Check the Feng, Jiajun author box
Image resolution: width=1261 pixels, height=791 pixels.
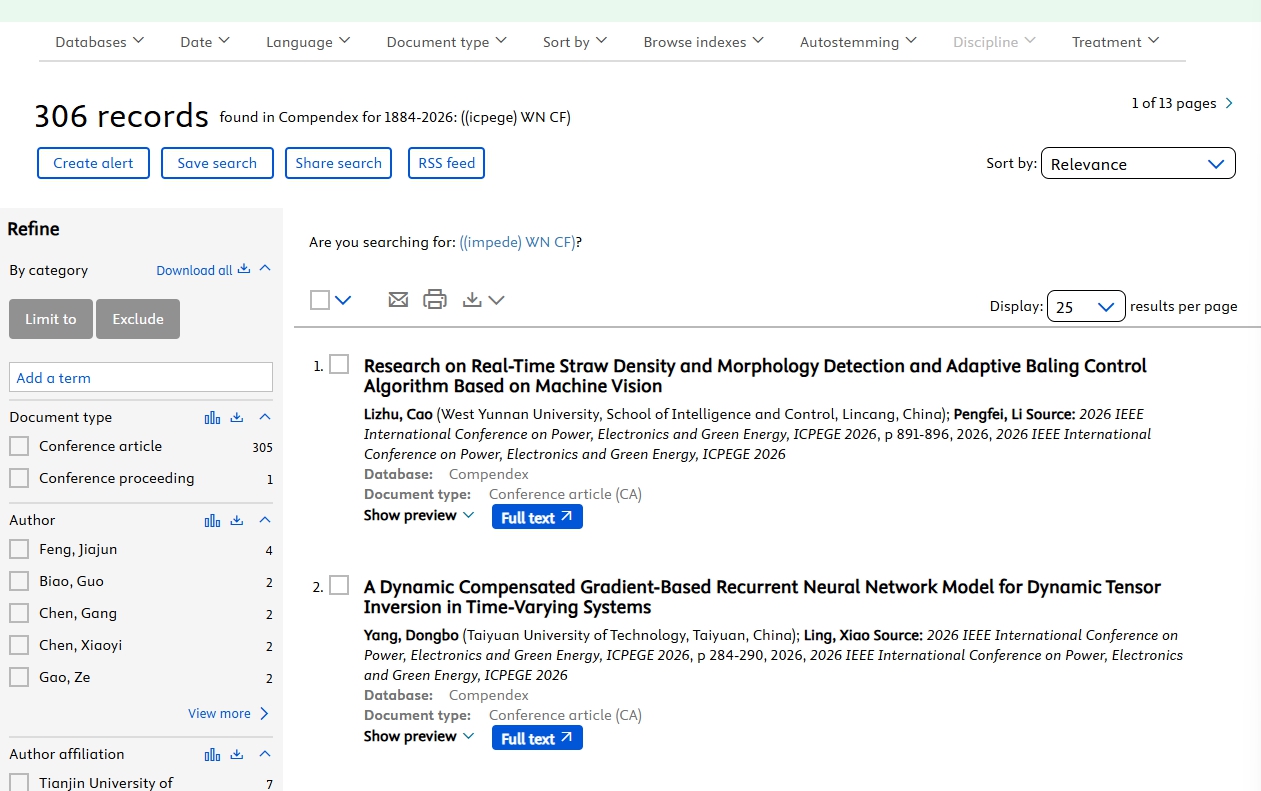coord(19,549)
